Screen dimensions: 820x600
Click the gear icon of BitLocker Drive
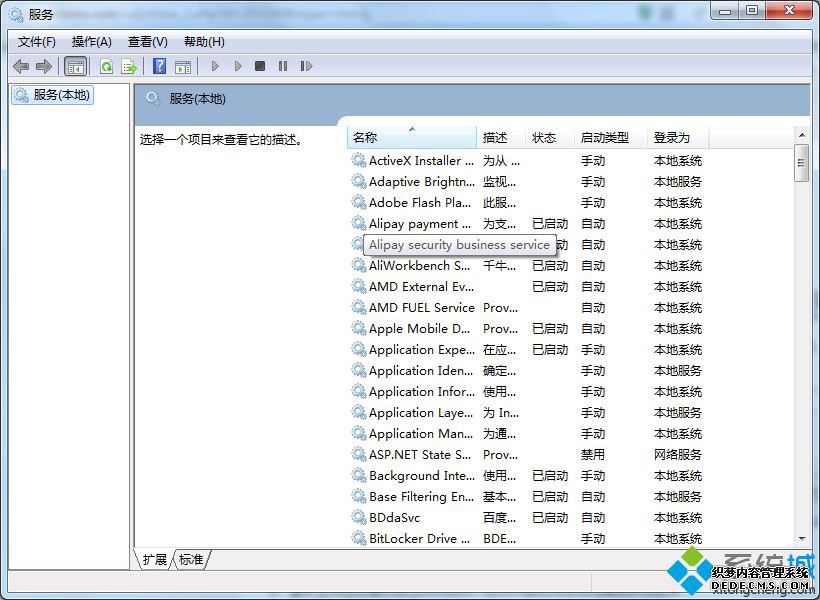tap(358, 538)
